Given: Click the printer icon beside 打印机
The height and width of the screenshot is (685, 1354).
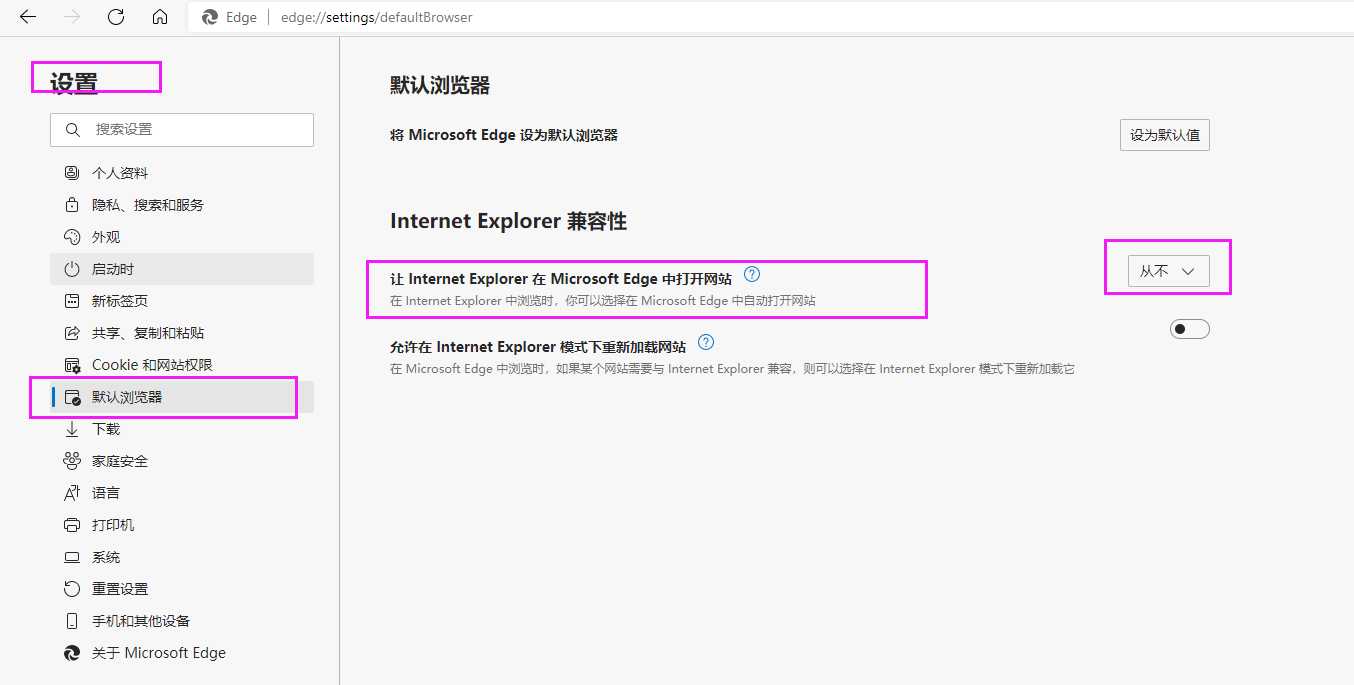Looking at the screenshot, I should pos(72,525).
